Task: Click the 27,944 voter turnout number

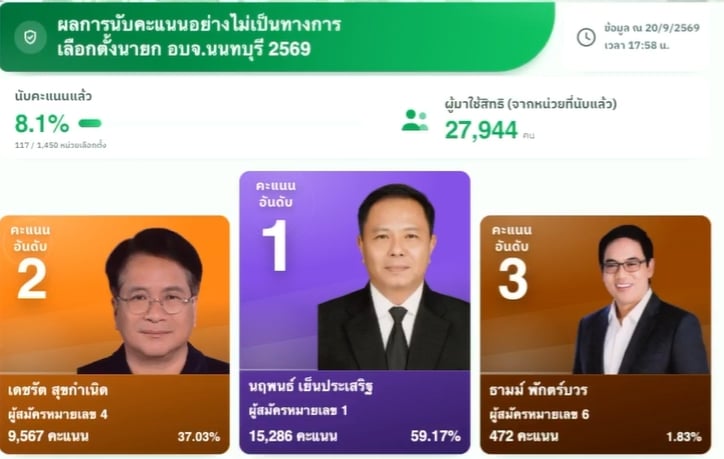Action: [481, 130]
